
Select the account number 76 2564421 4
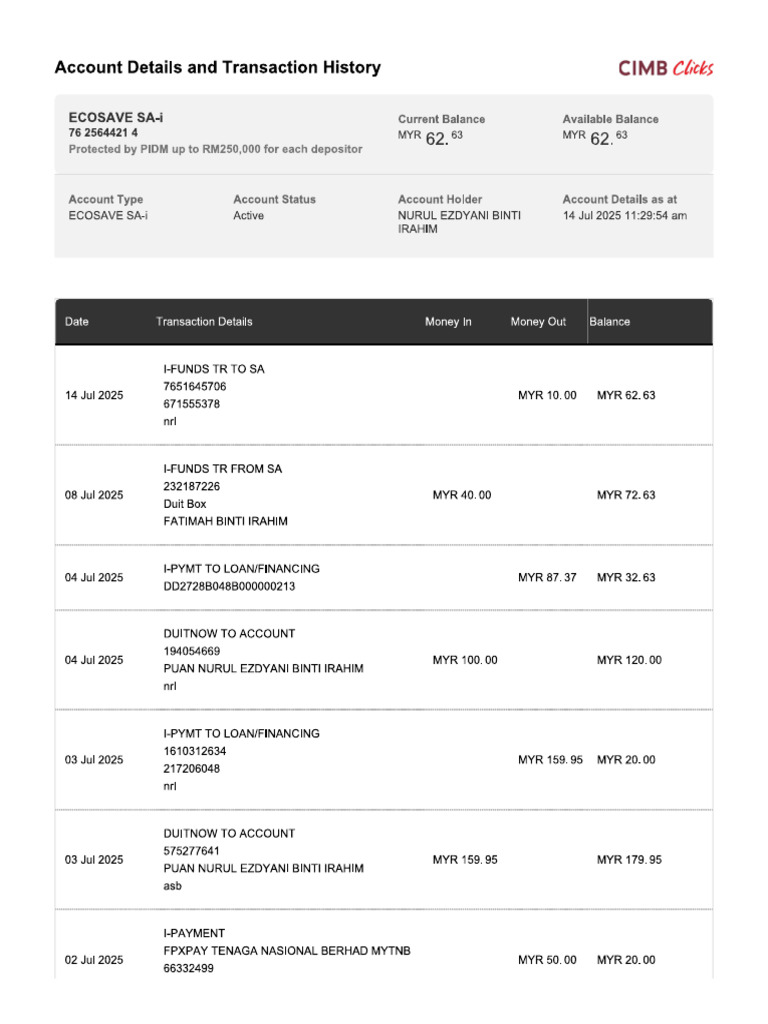(x=103, y=133)
